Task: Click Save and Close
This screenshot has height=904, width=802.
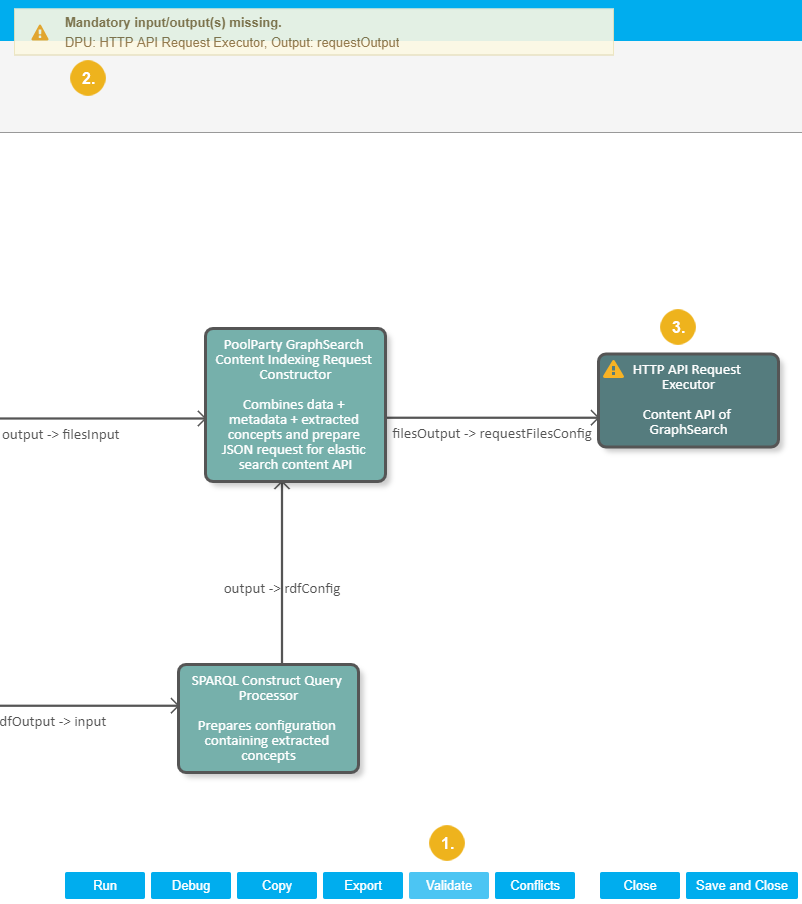Action: [742, 885]
